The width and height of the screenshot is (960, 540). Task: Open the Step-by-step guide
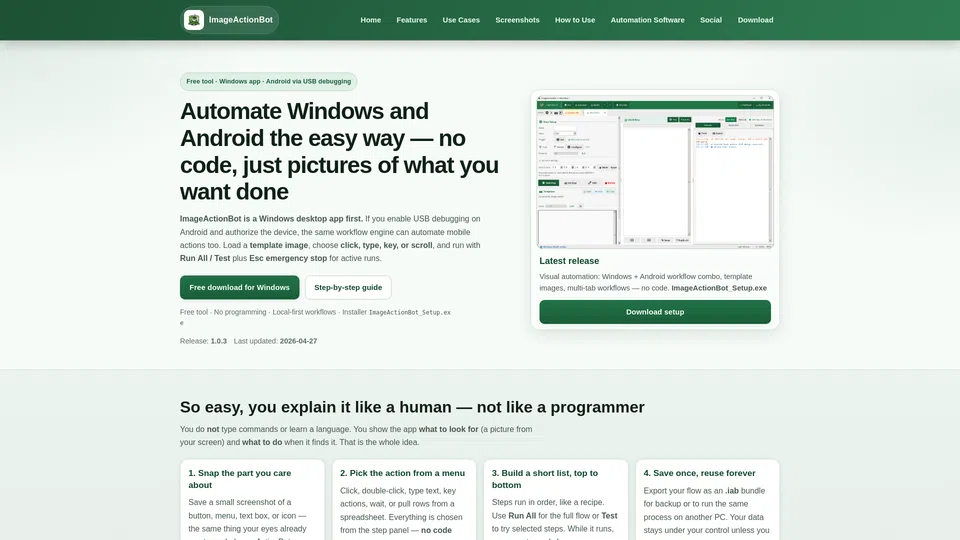click(x=348, y=287)
